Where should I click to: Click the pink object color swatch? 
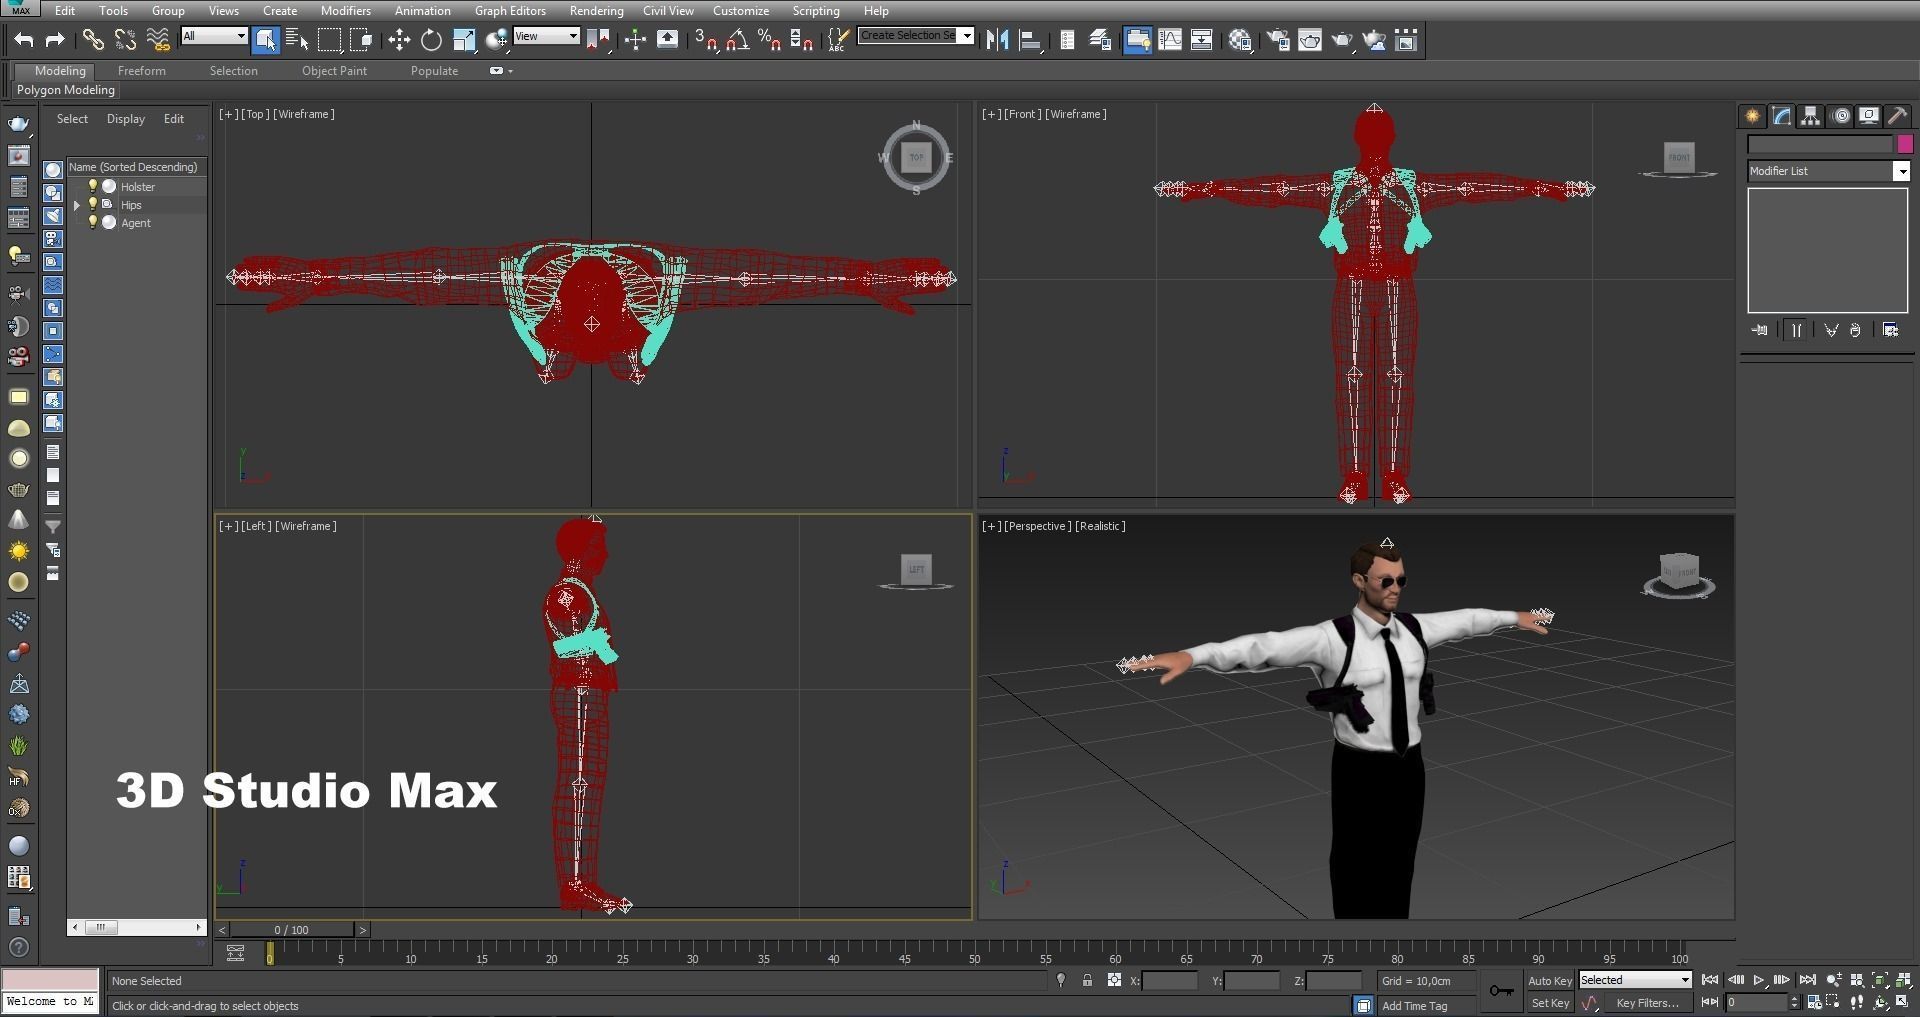click(1904, 145)
